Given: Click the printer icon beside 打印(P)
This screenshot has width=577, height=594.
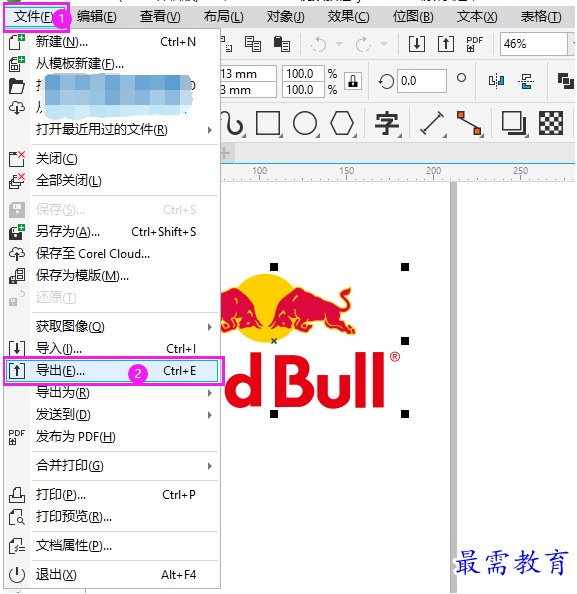Looking at the screenshot, I should pos(17,495).
